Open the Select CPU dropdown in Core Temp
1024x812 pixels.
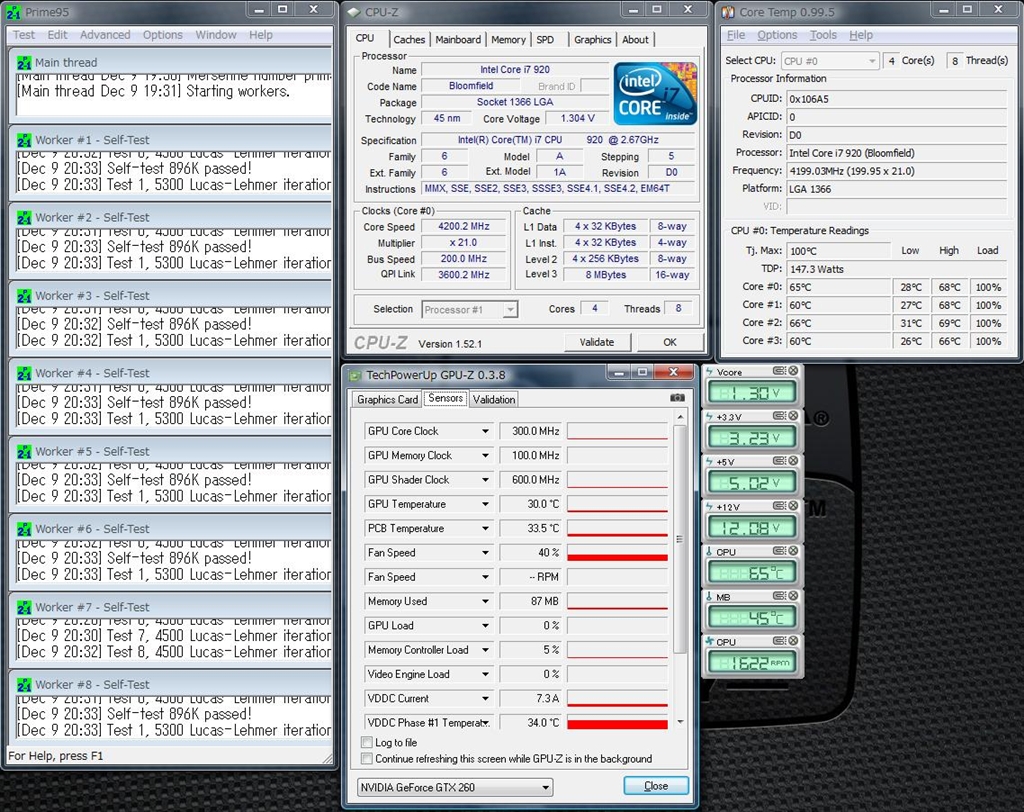[870, 61]
